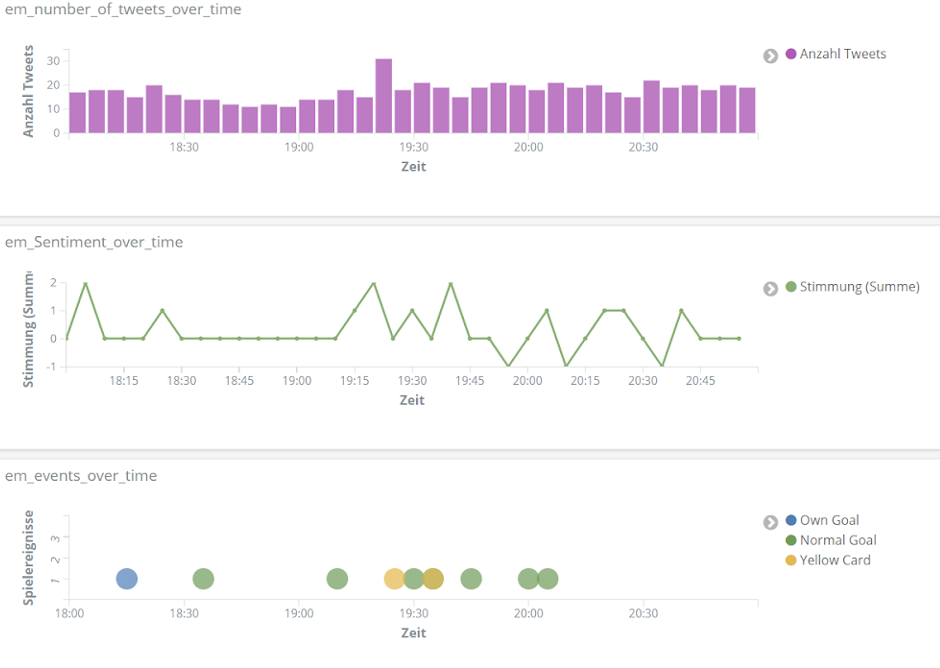Collapse the Stimmung (Summe) legend arrow
The height and width of the screenshot is (668, 940).
pos(770,288)
